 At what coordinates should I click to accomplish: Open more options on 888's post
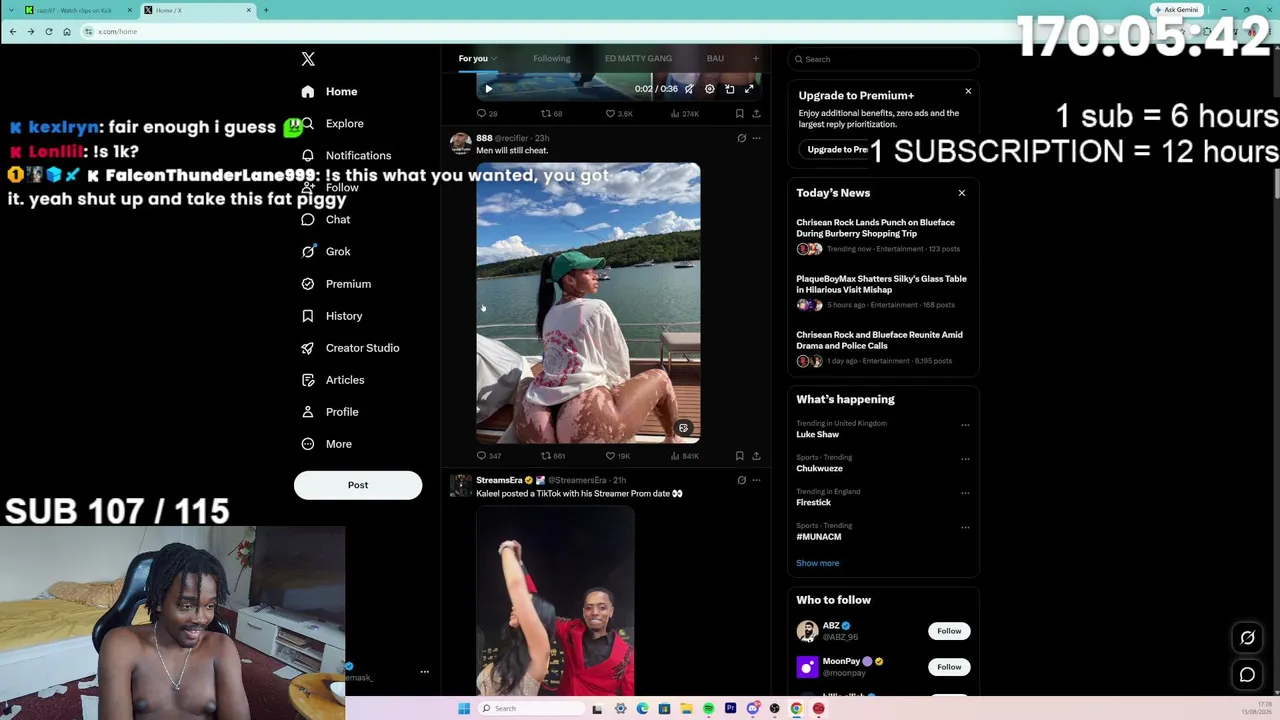point(756,138)
